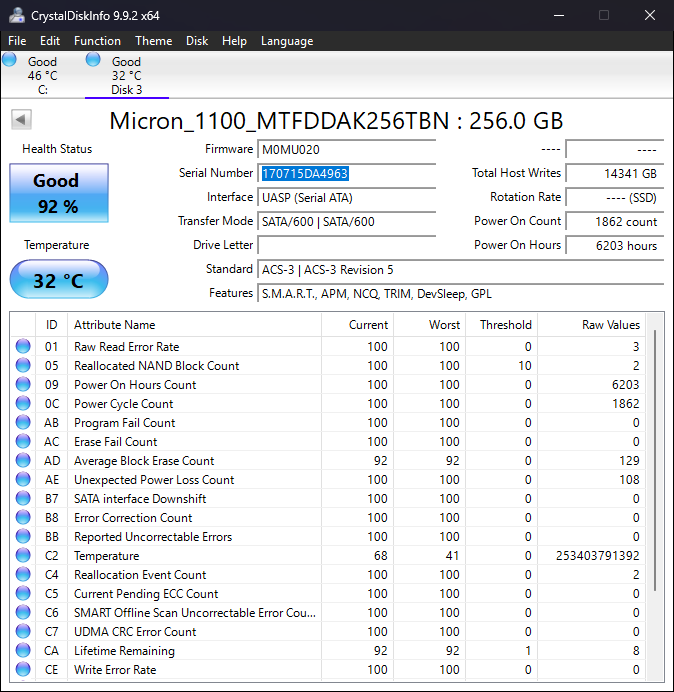Click status icon for Lifetime Remaining
Viewport: 674px width, 692px height.
(23, 650)
